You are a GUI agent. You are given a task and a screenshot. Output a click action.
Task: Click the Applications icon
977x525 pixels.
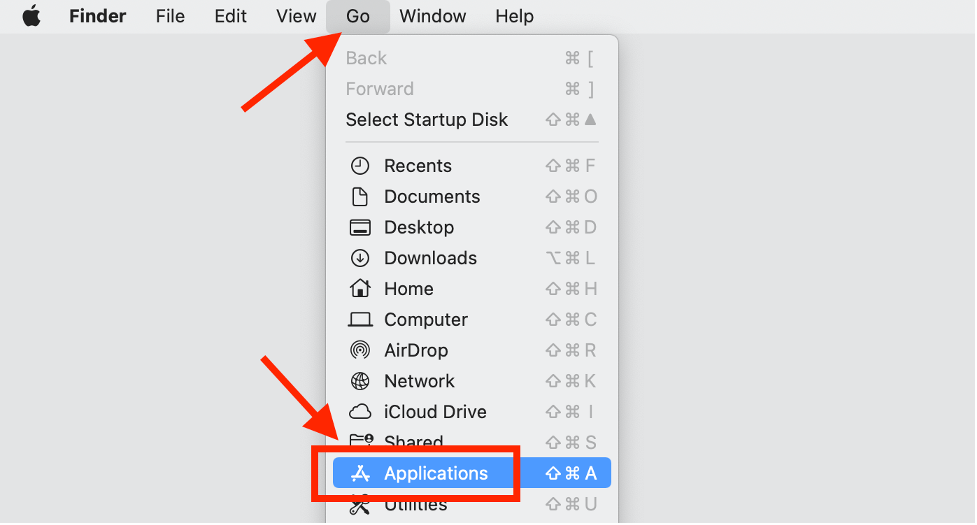point(360,474)
